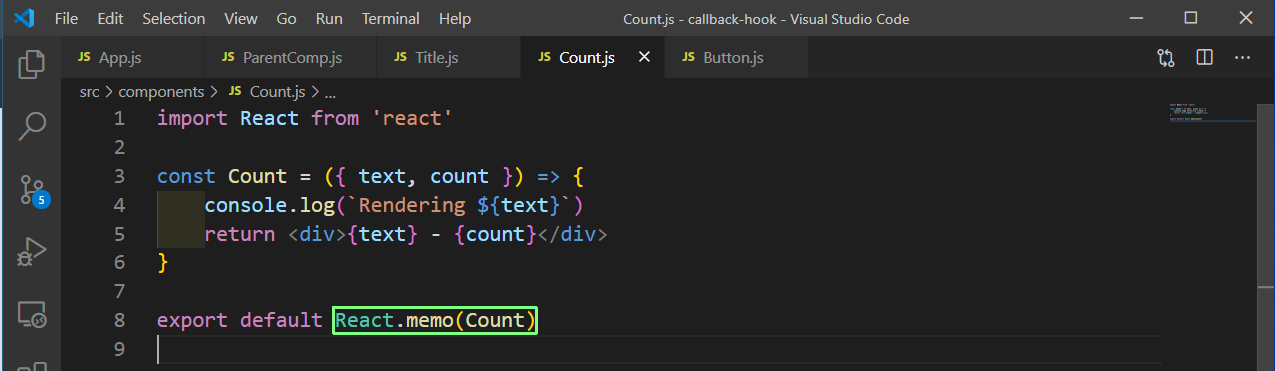Click the export keyword on line 8
The height and width of the screenshot is (371, 1275).
click(192, 321)
